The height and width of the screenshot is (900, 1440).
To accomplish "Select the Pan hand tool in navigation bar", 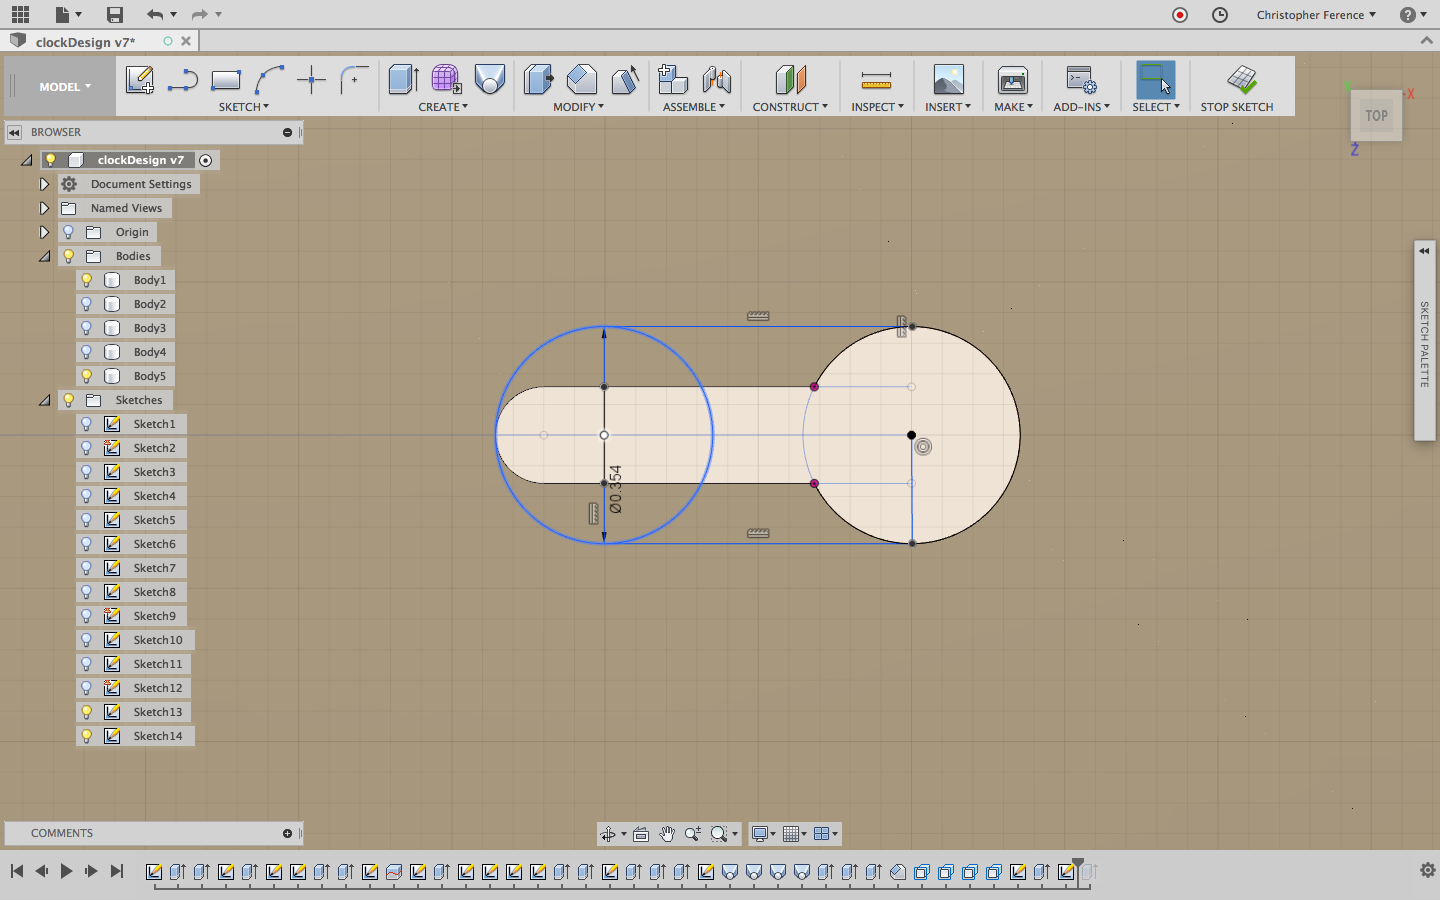I will [667, 834].
